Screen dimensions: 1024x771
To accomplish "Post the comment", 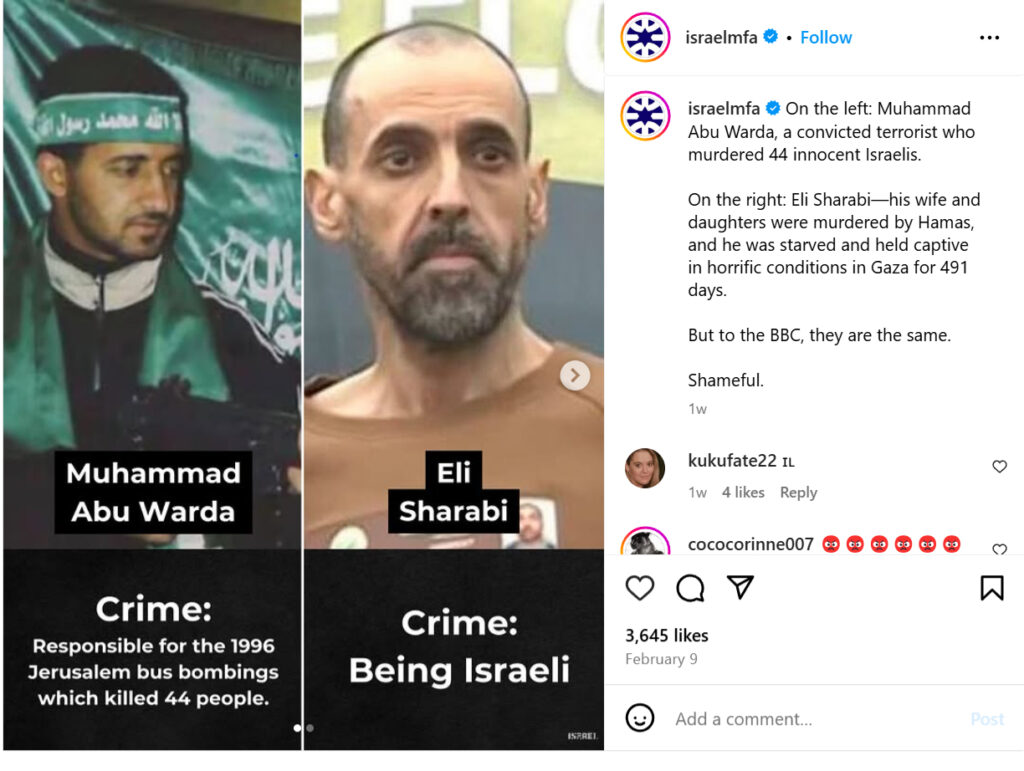I will pyautogui.click(x=987, y=719).
